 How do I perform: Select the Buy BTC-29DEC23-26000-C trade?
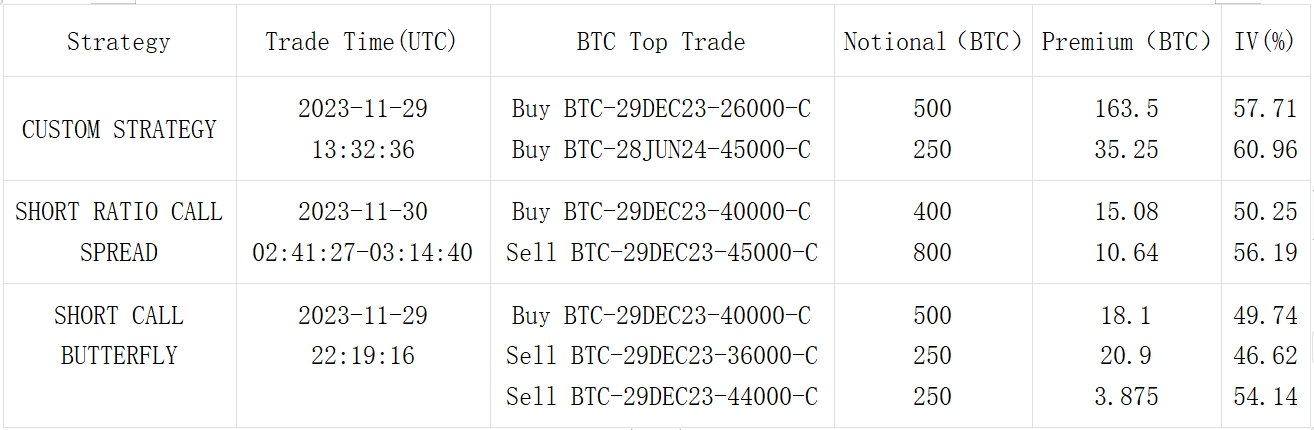click(661, 109)
